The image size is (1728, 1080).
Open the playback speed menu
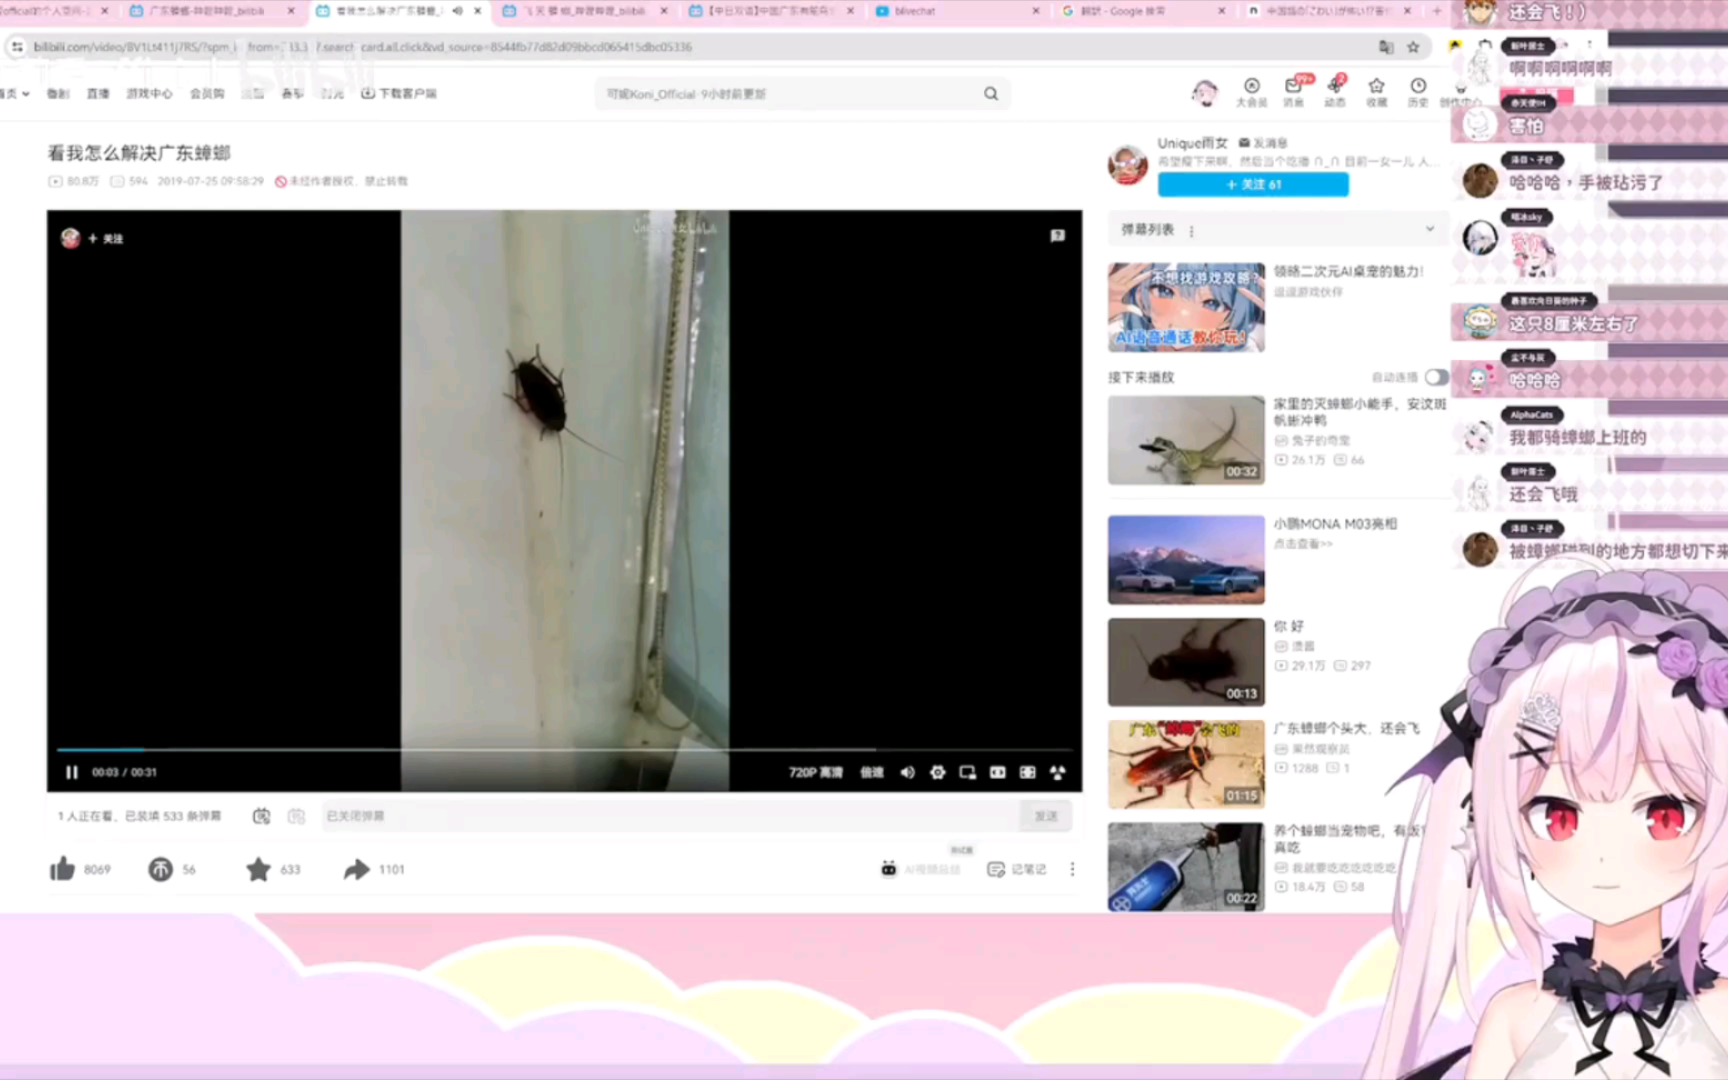(x=872, y=773)
